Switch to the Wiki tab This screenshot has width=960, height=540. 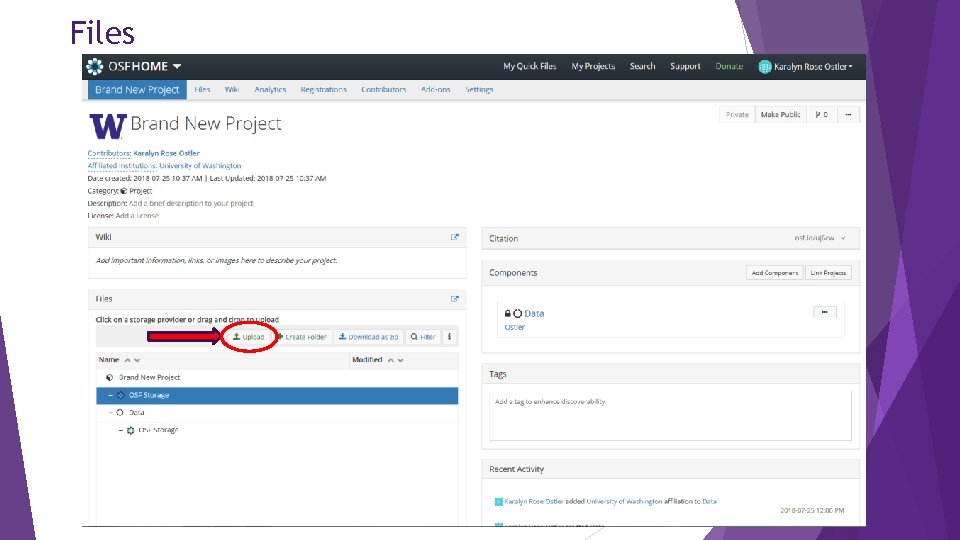point(231,89)
